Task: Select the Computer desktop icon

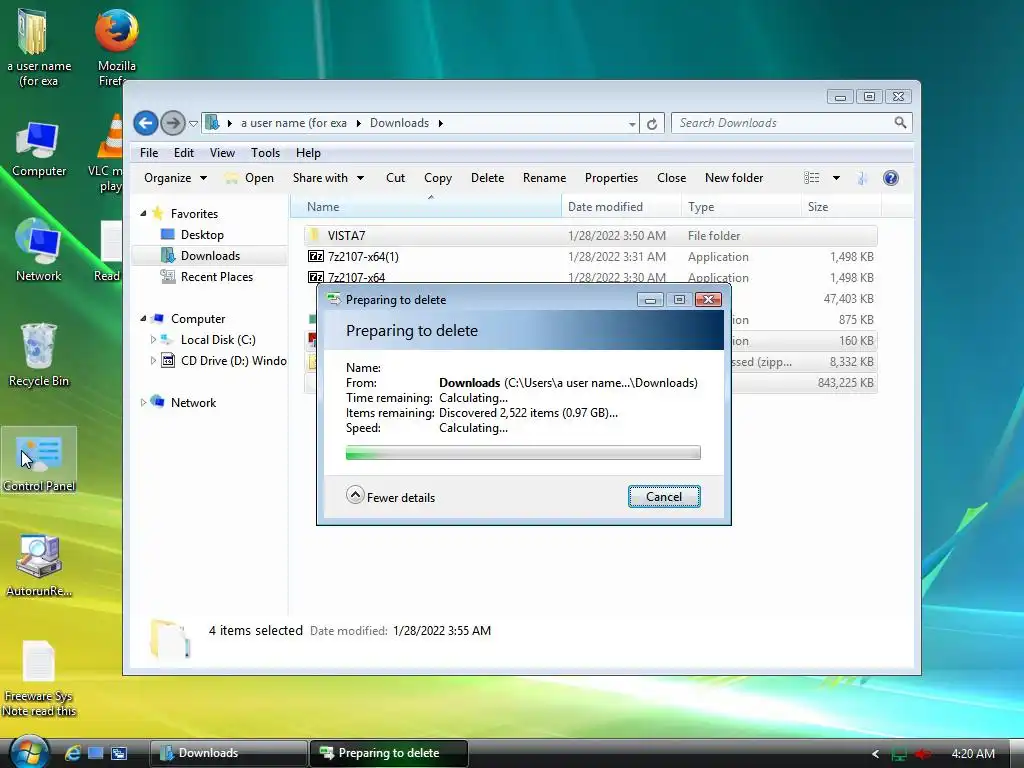Action: click(39, 148)
